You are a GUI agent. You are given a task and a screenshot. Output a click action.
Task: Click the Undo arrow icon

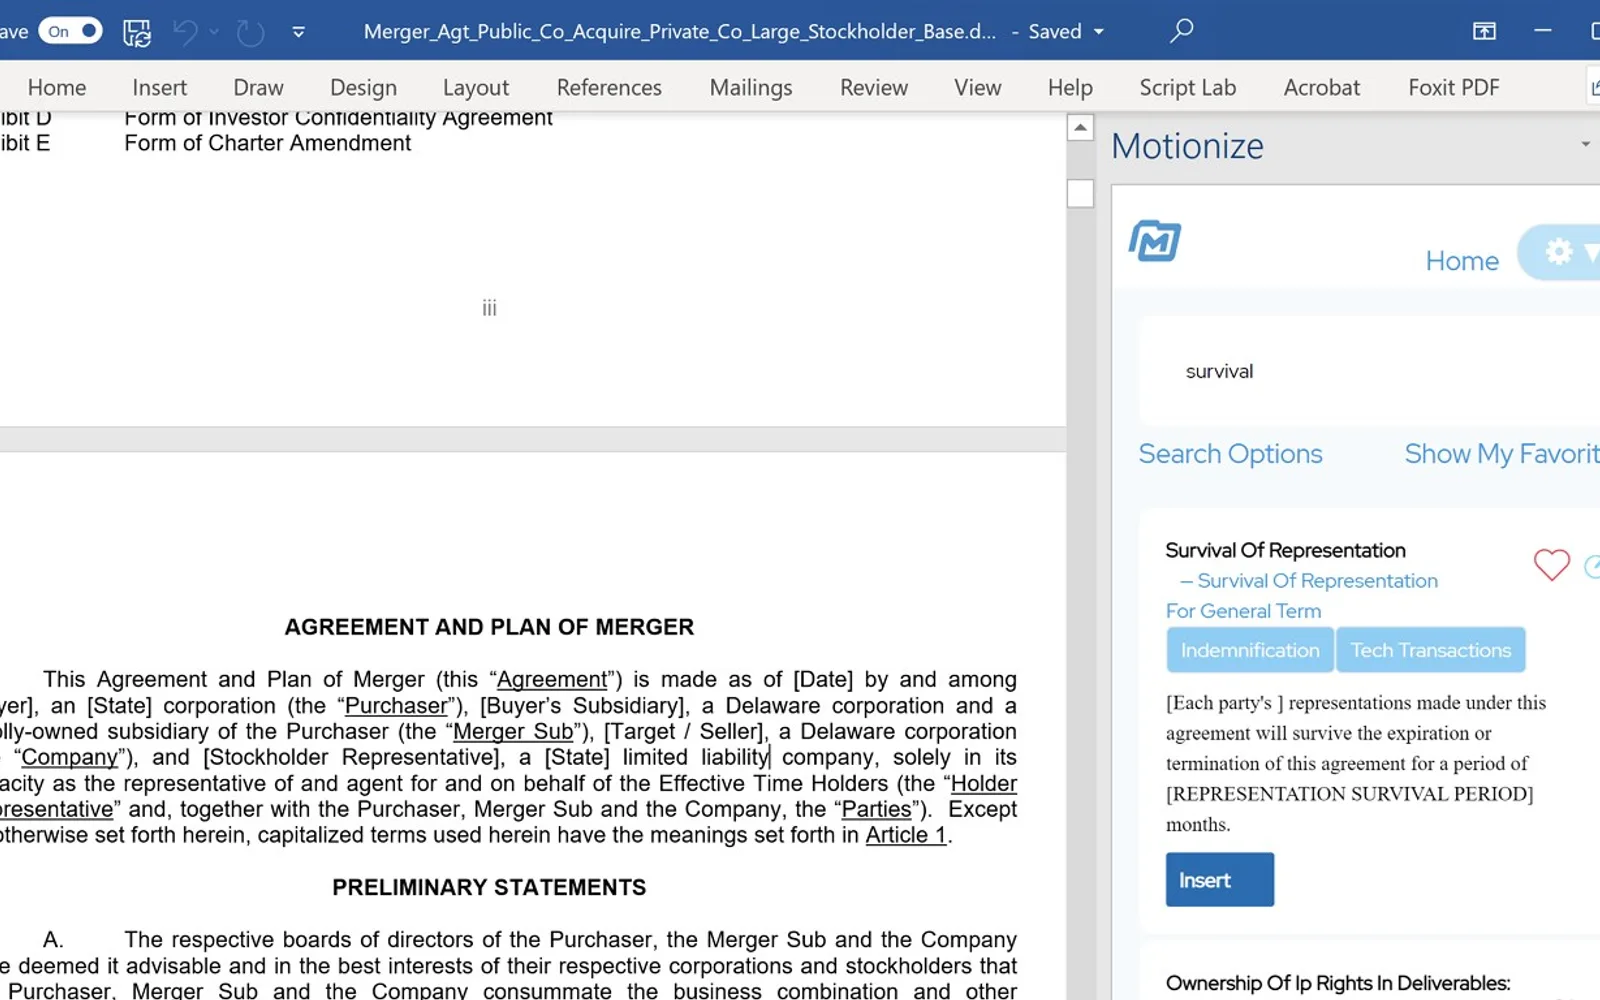(x=186, y=32)
